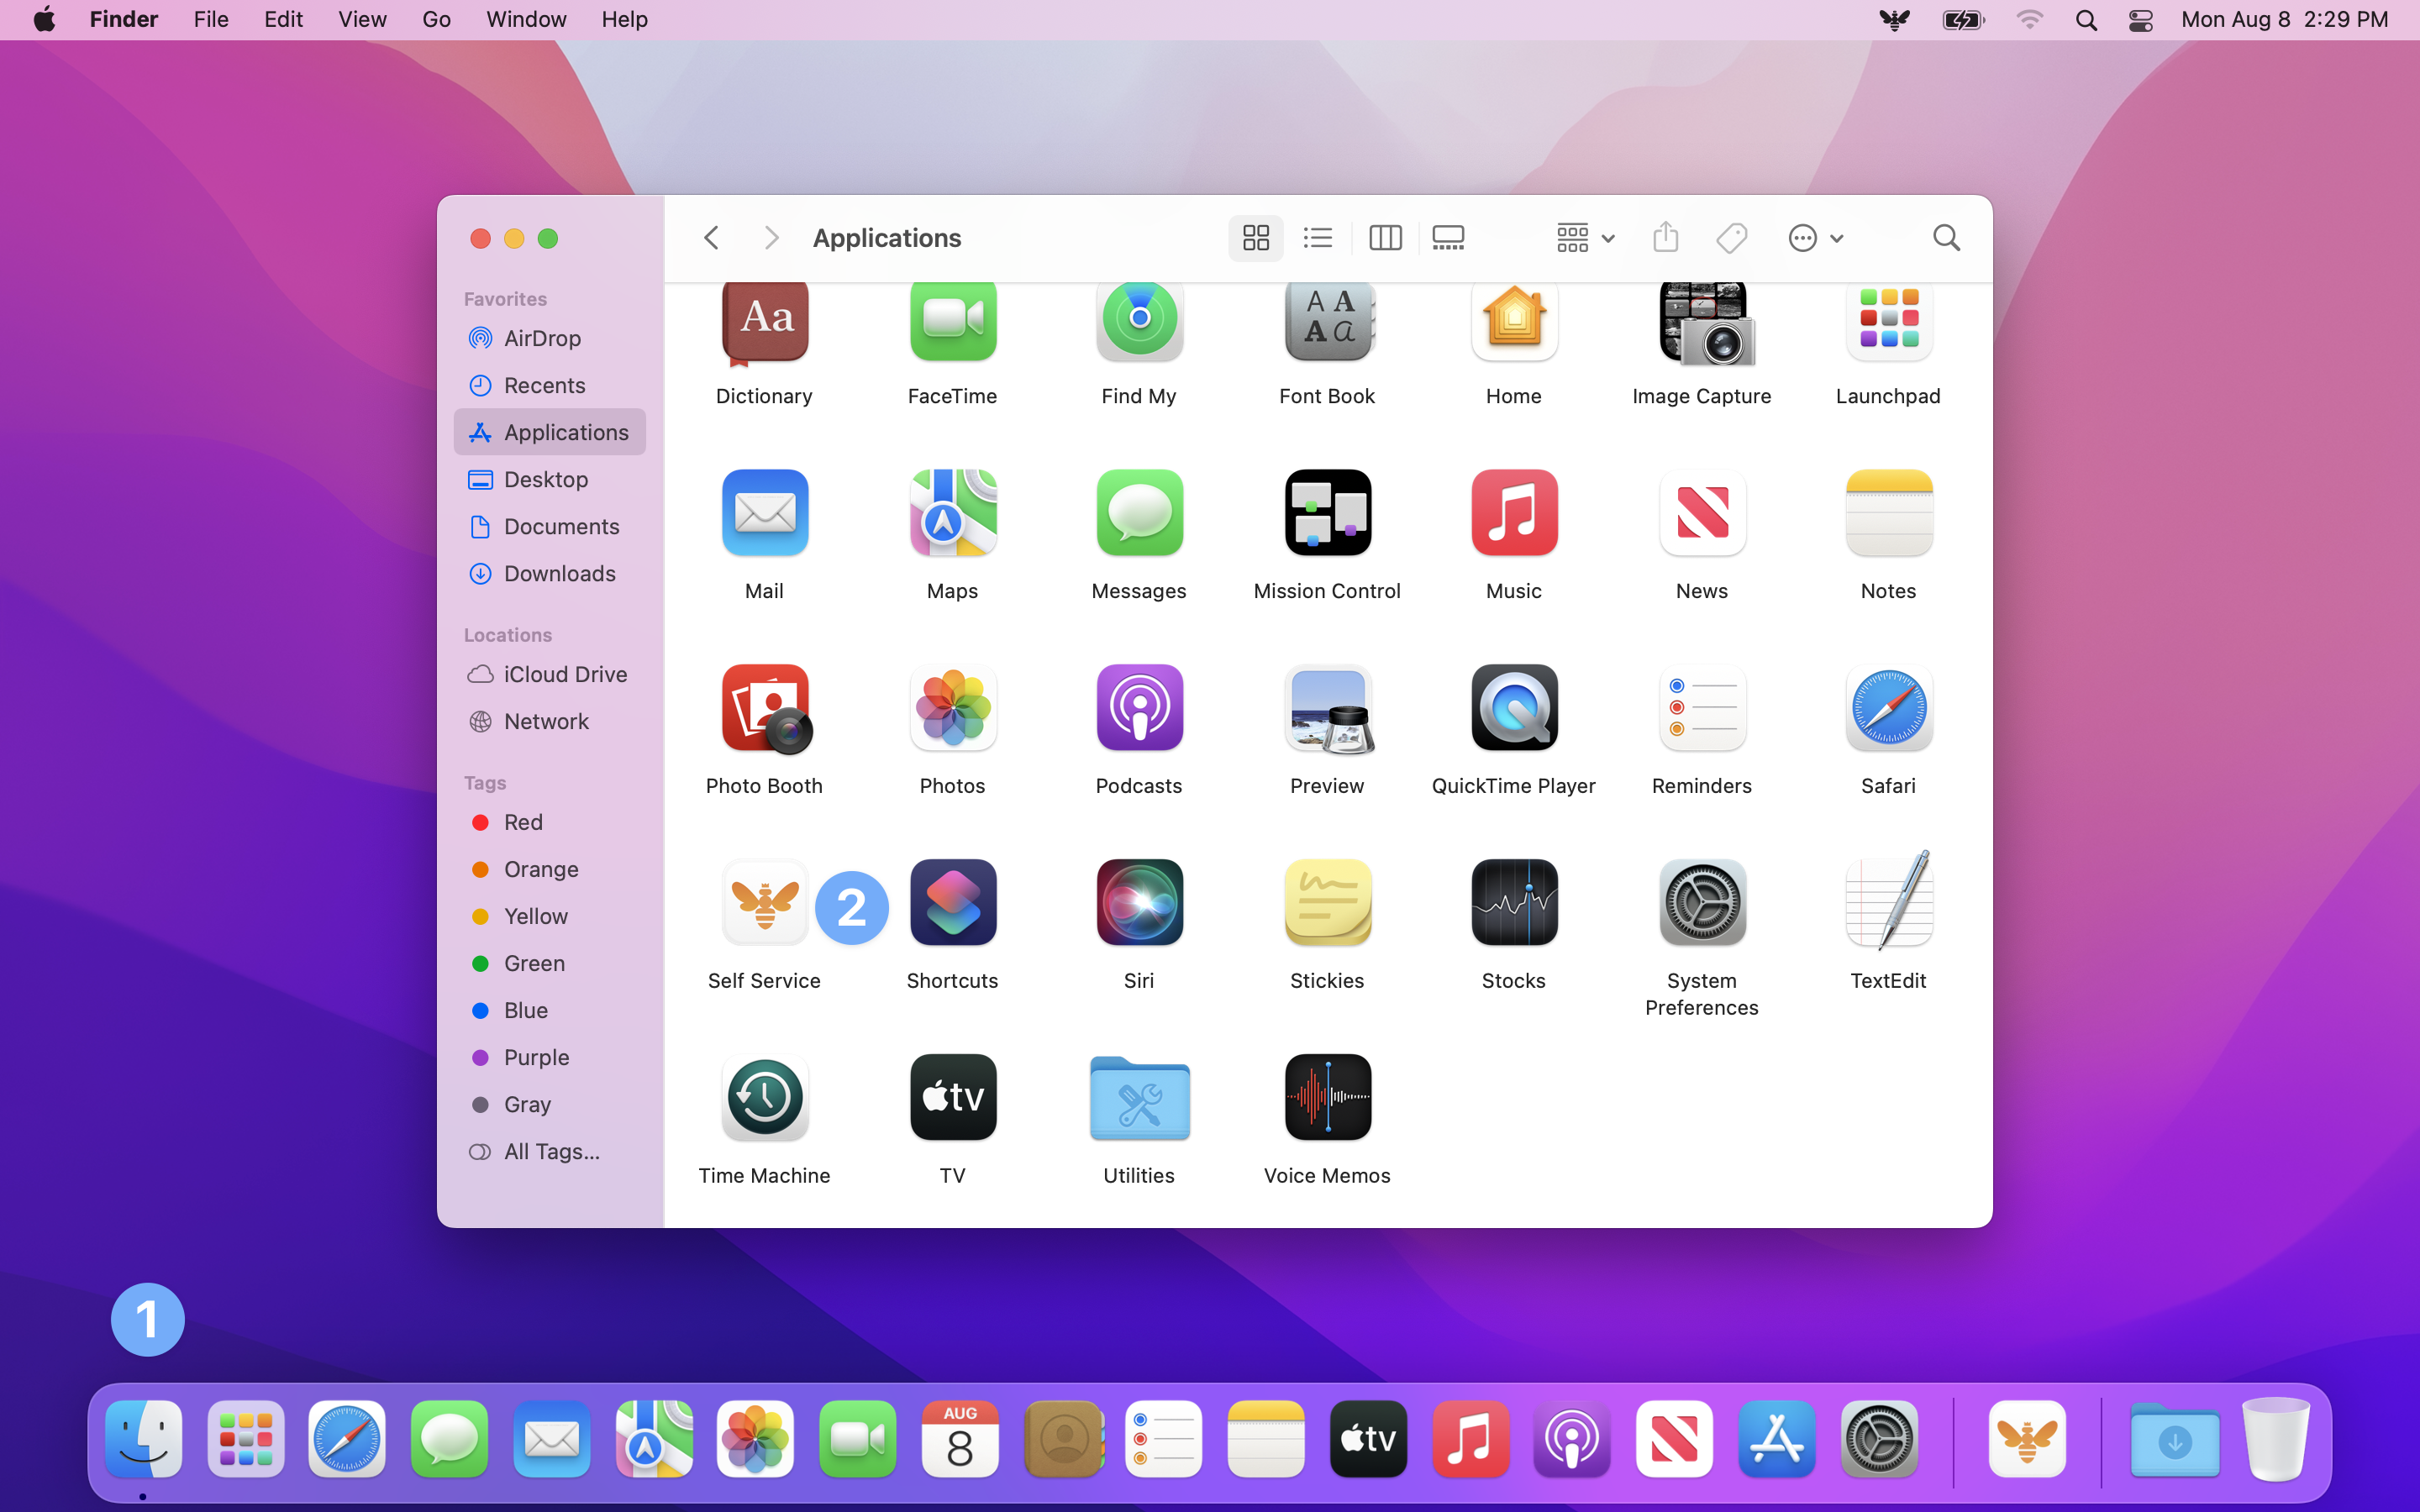Select the Purple tag
Screen dimensions: 2420x1512
tap(536, 1058)
